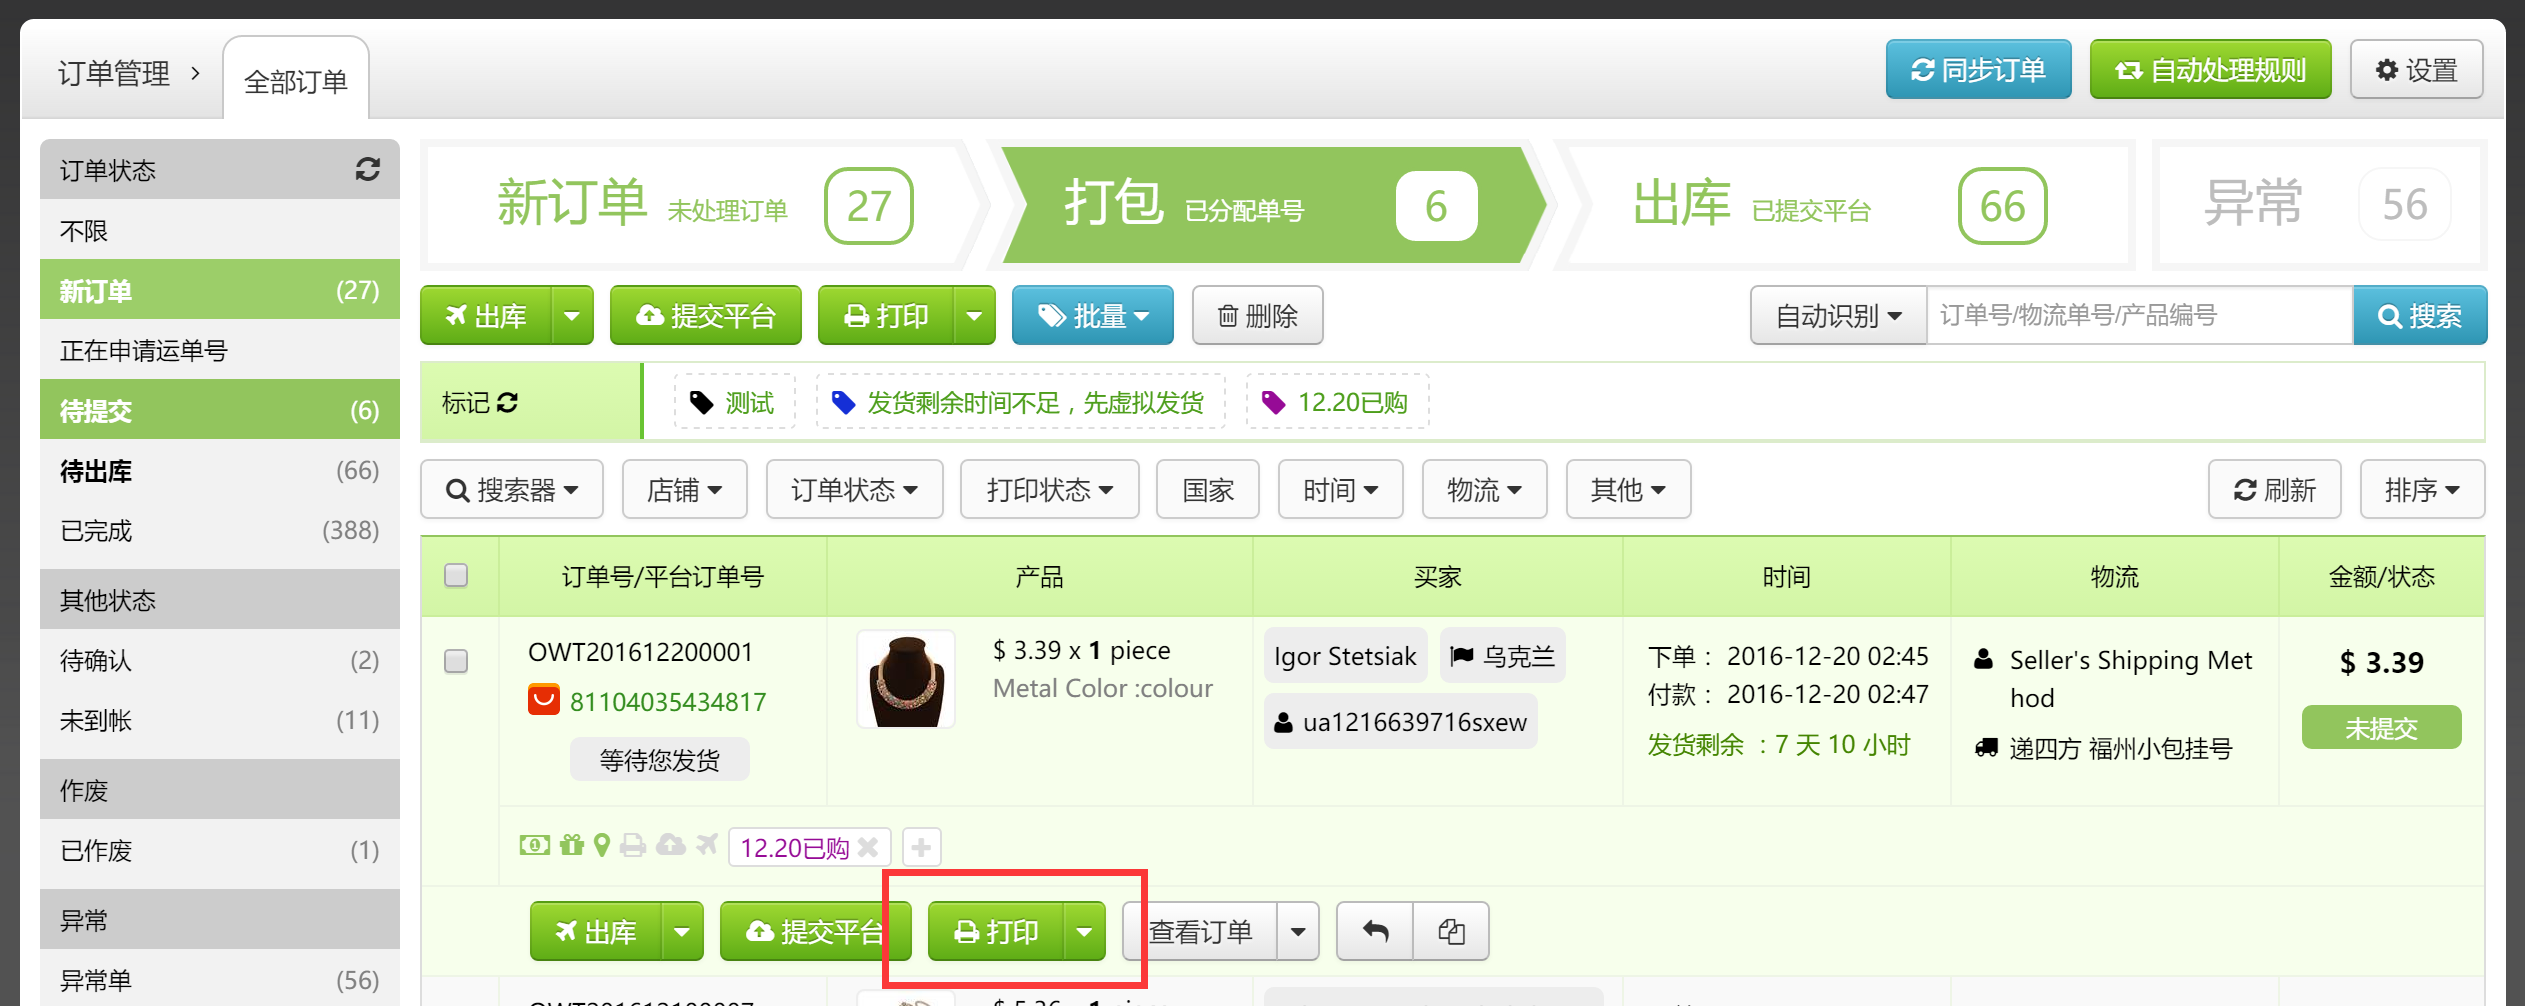Click the truck logistics icon beside 递四方 福州小包挂号
2525x1006 pixels.
pyautogui.click(x=1986, y=748)
